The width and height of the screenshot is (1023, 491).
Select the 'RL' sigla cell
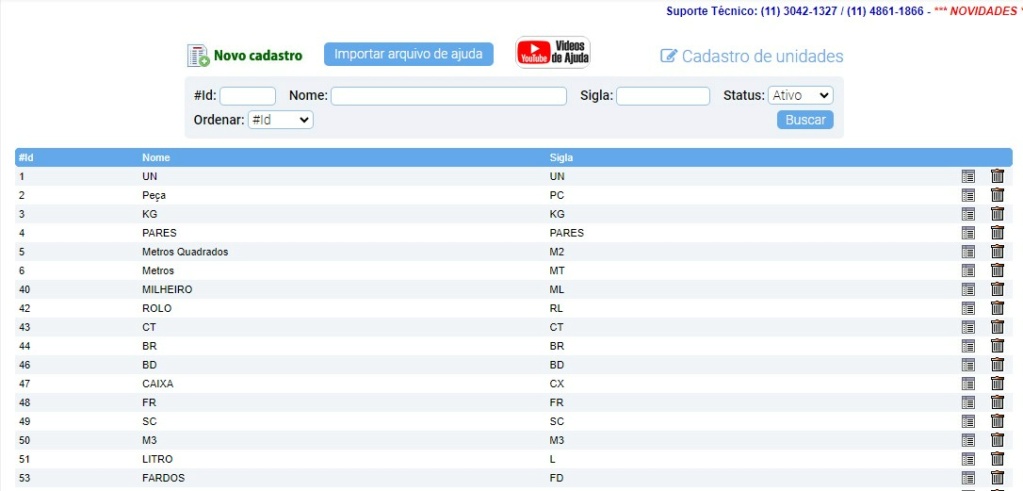[x=557, y=308]
